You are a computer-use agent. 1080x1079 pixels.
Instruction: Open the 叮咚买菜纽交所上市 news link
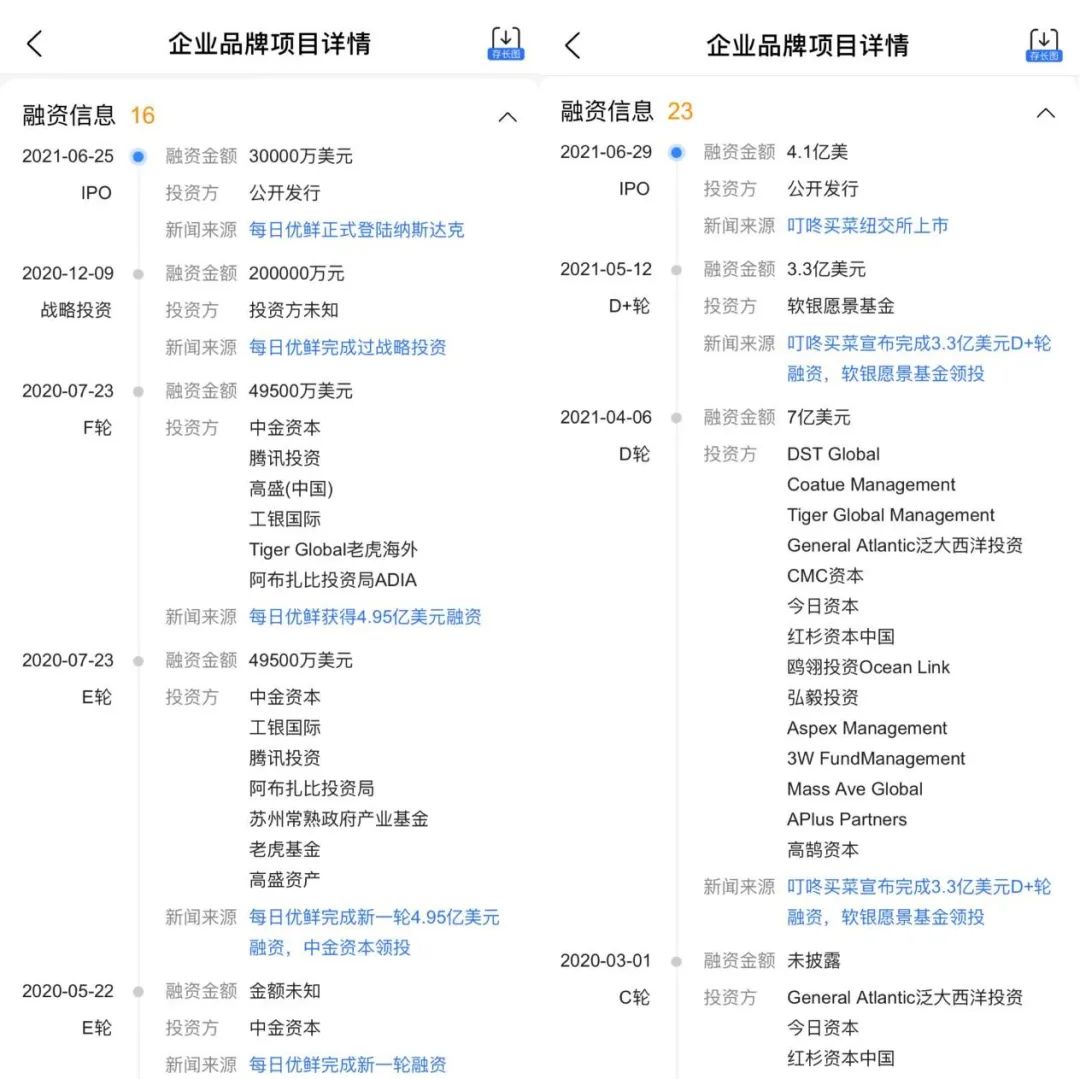[x=867, y=226]
